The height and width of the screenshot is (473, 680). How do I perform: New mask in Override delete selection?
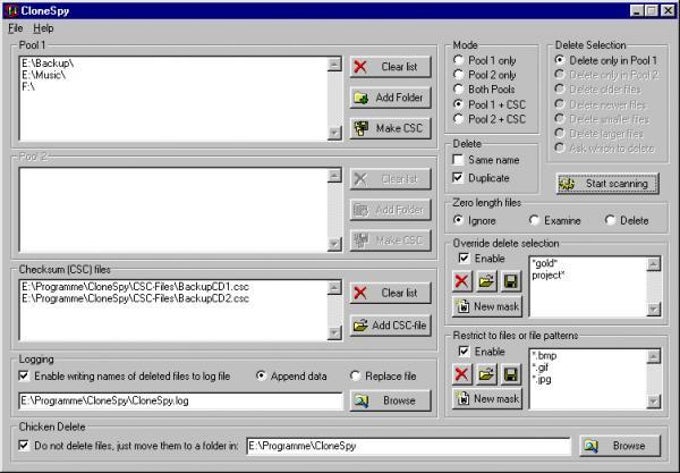(x=487, y=307)
